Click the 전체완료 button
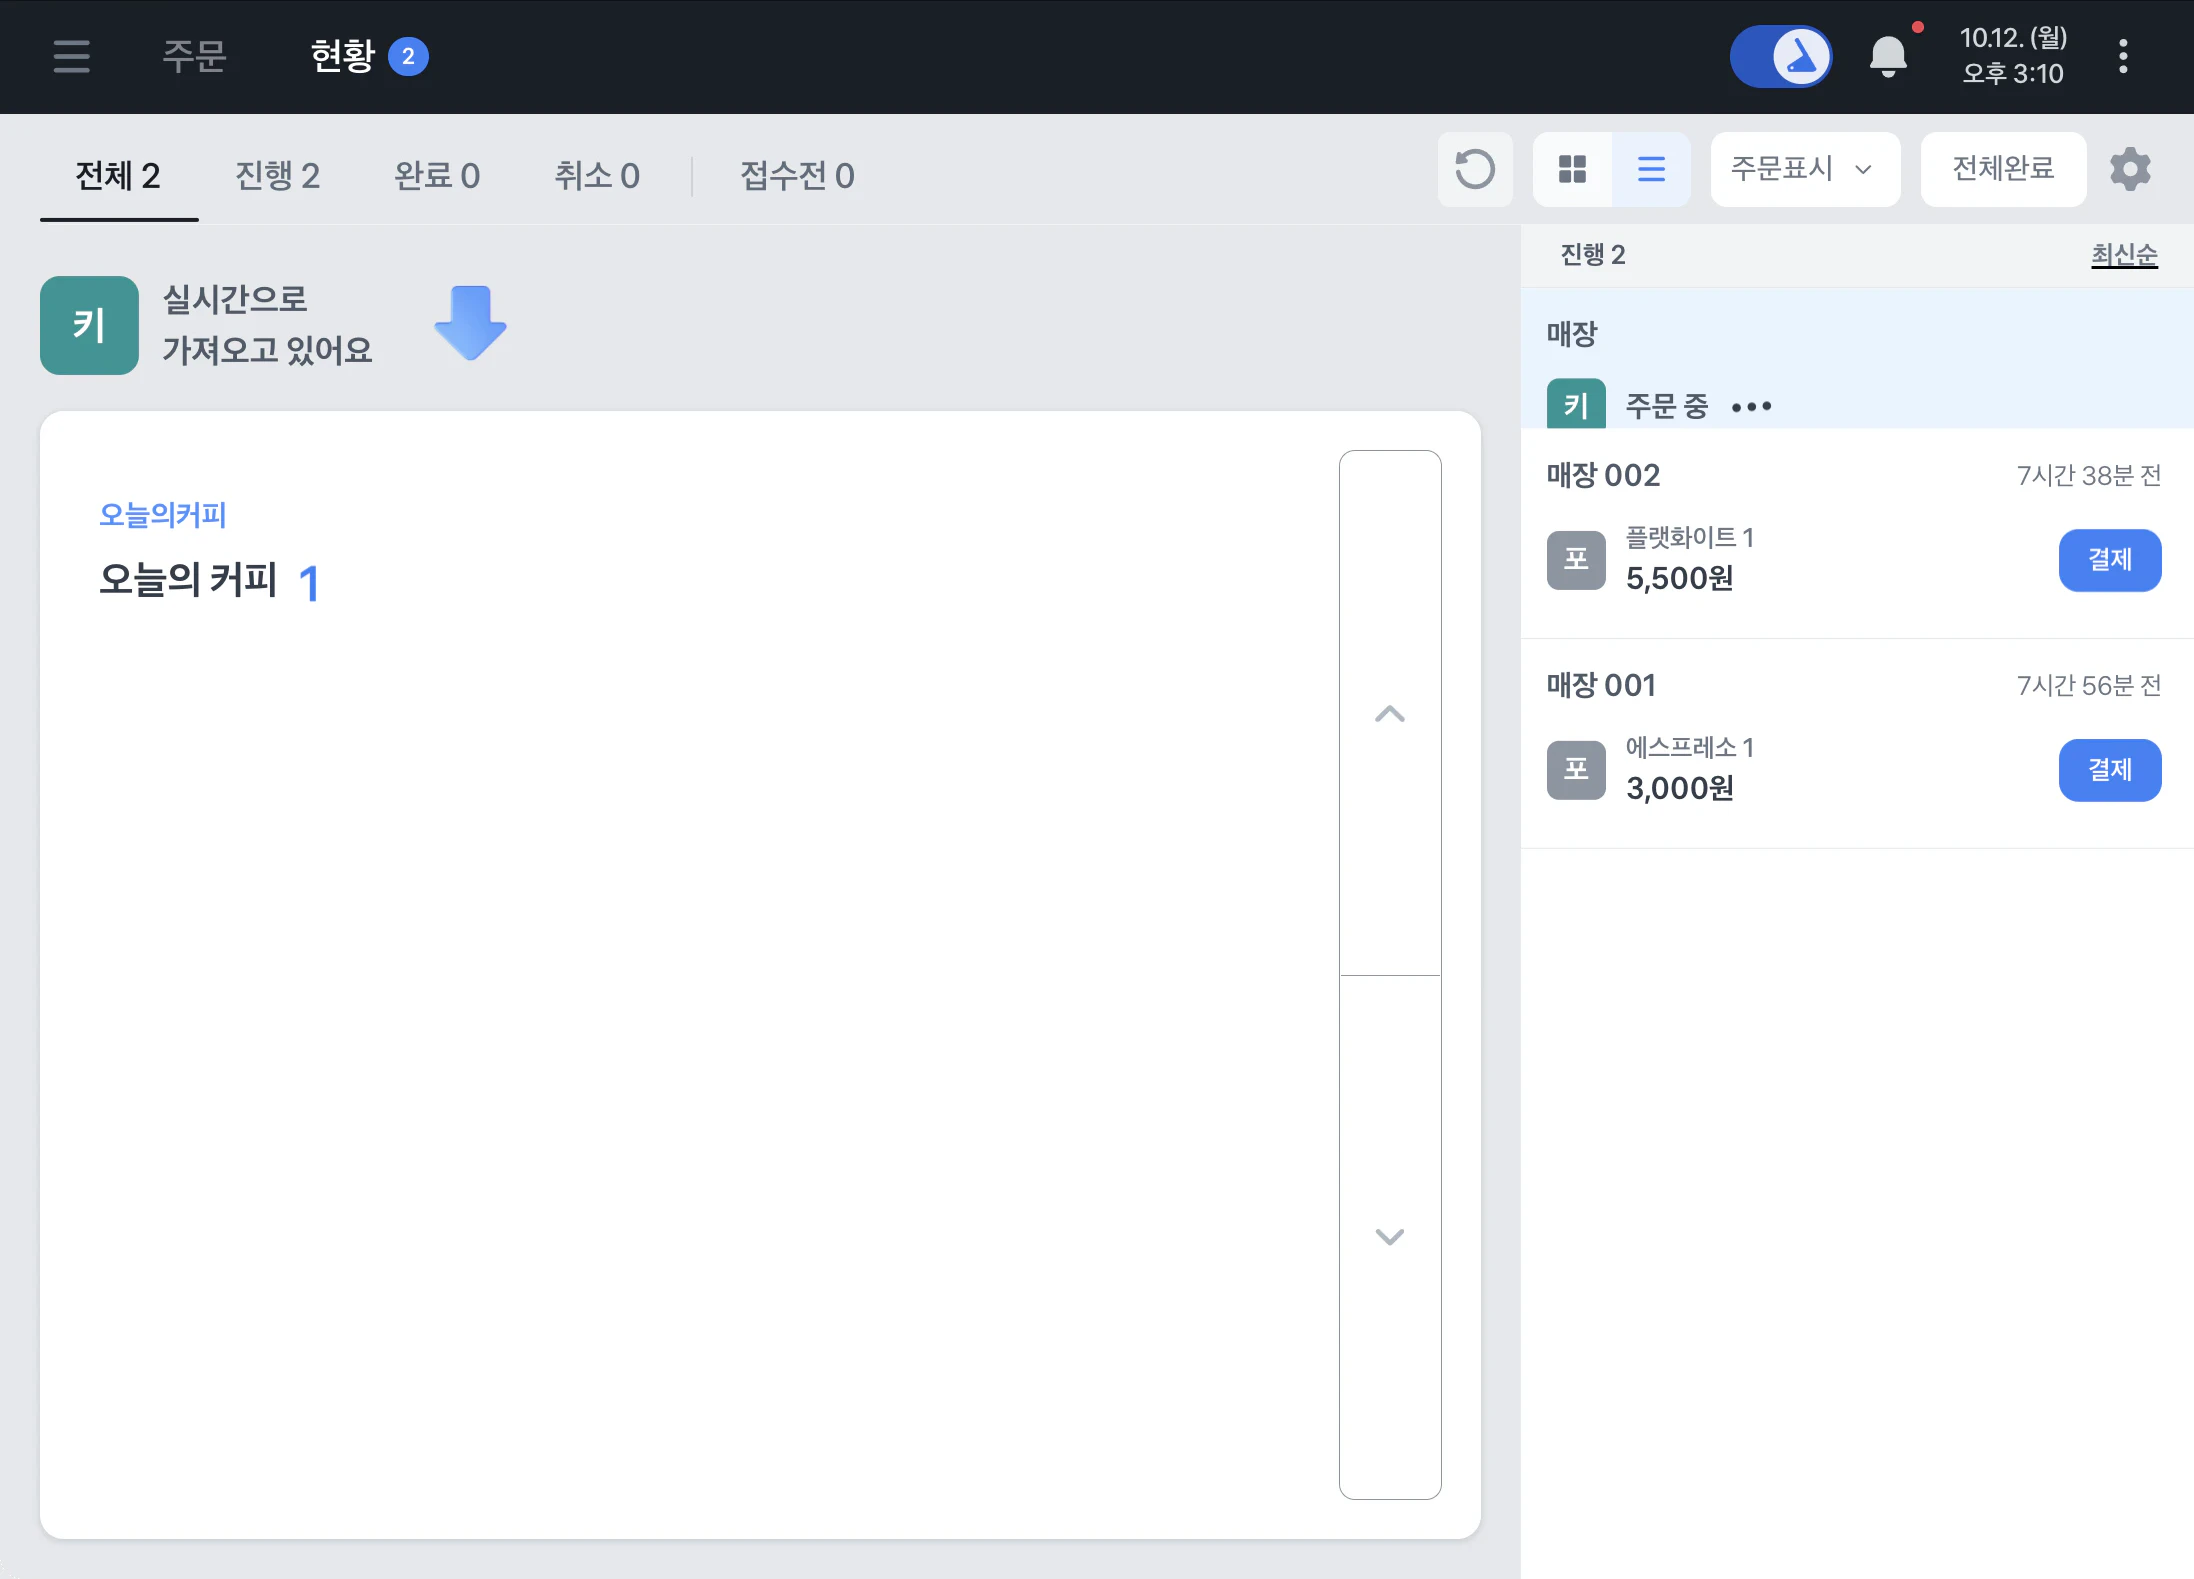 (2003, 169)
